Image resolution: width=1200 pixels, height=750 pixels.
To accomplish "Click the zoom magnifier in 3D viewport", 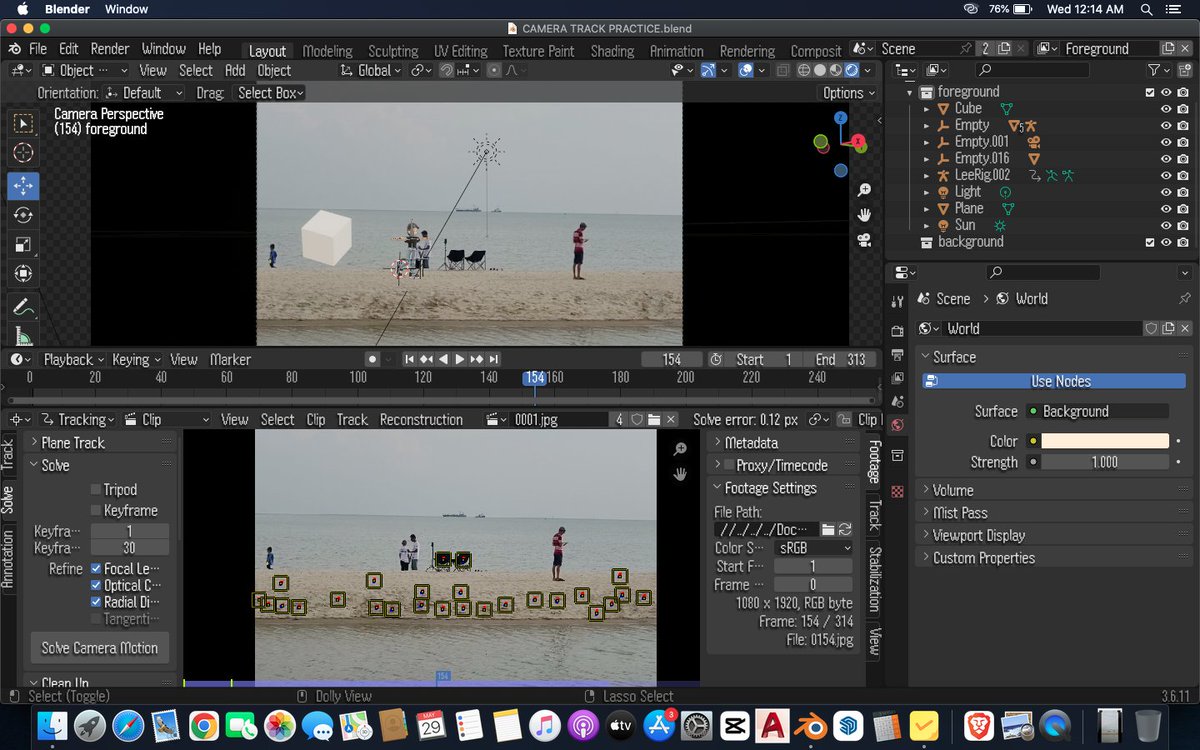I will click(864, 190).
